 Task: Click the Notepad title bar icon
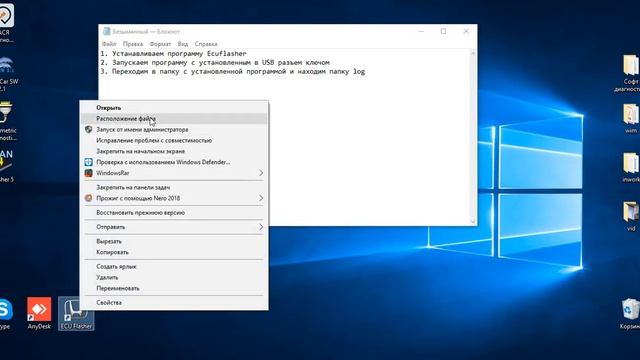click(107, 31)
